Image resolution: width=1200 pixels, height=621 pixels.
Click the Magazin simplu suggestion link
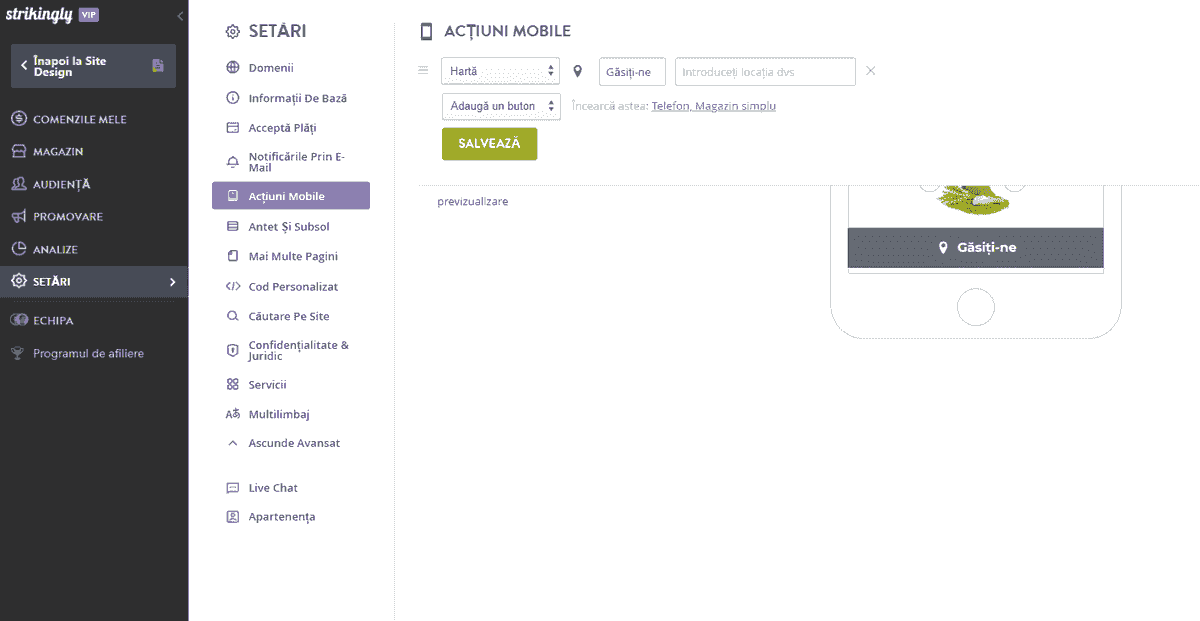[735, 106]
